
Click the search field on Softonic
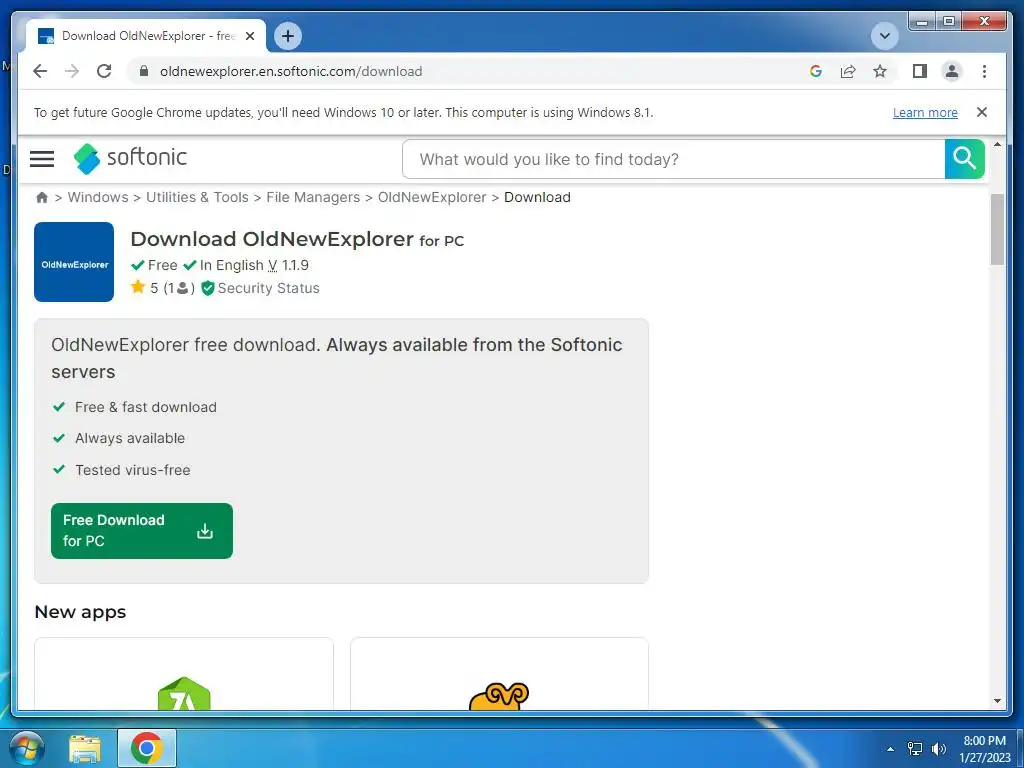point(673,159)
